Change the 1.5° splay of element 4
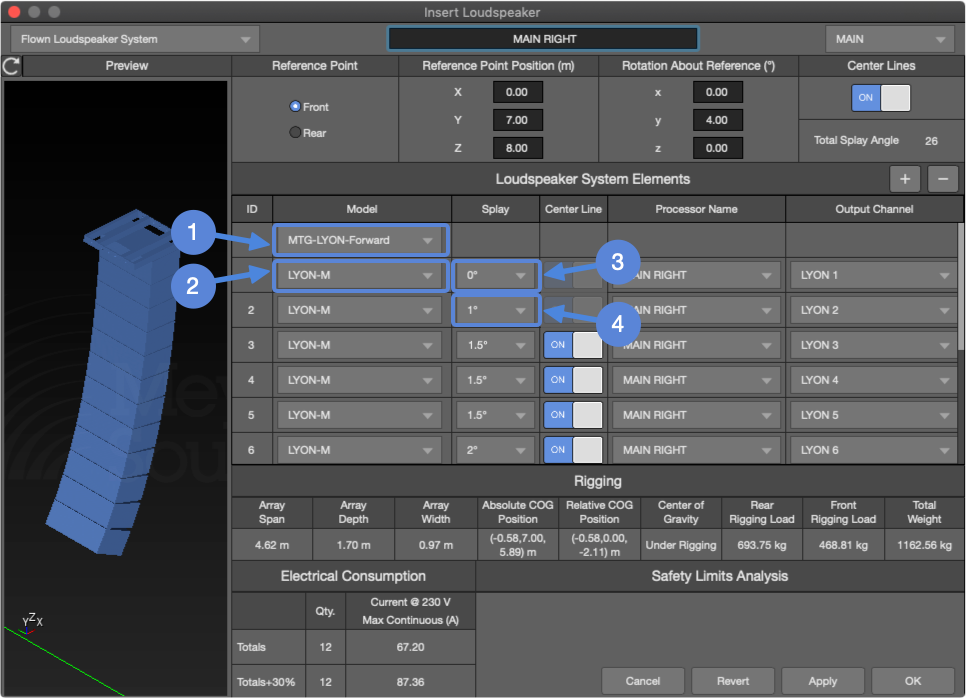 [496, 381]
